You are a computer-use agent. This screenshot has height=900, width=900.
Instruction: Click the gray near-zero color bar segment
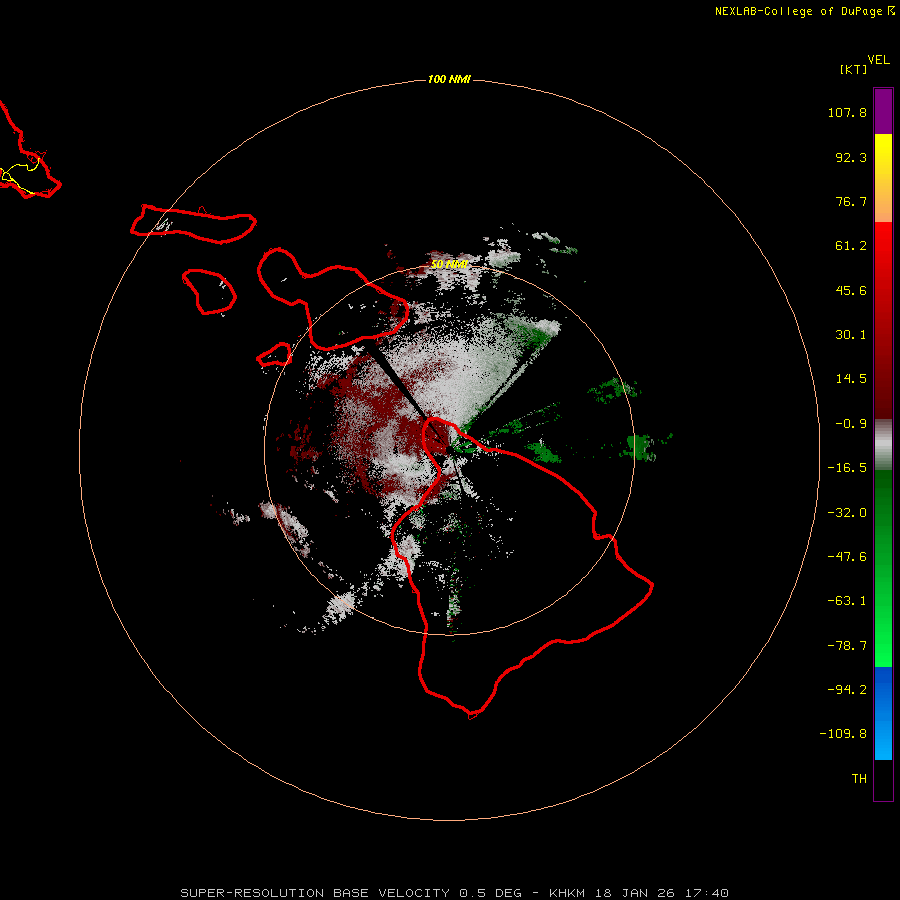[883, 445]
